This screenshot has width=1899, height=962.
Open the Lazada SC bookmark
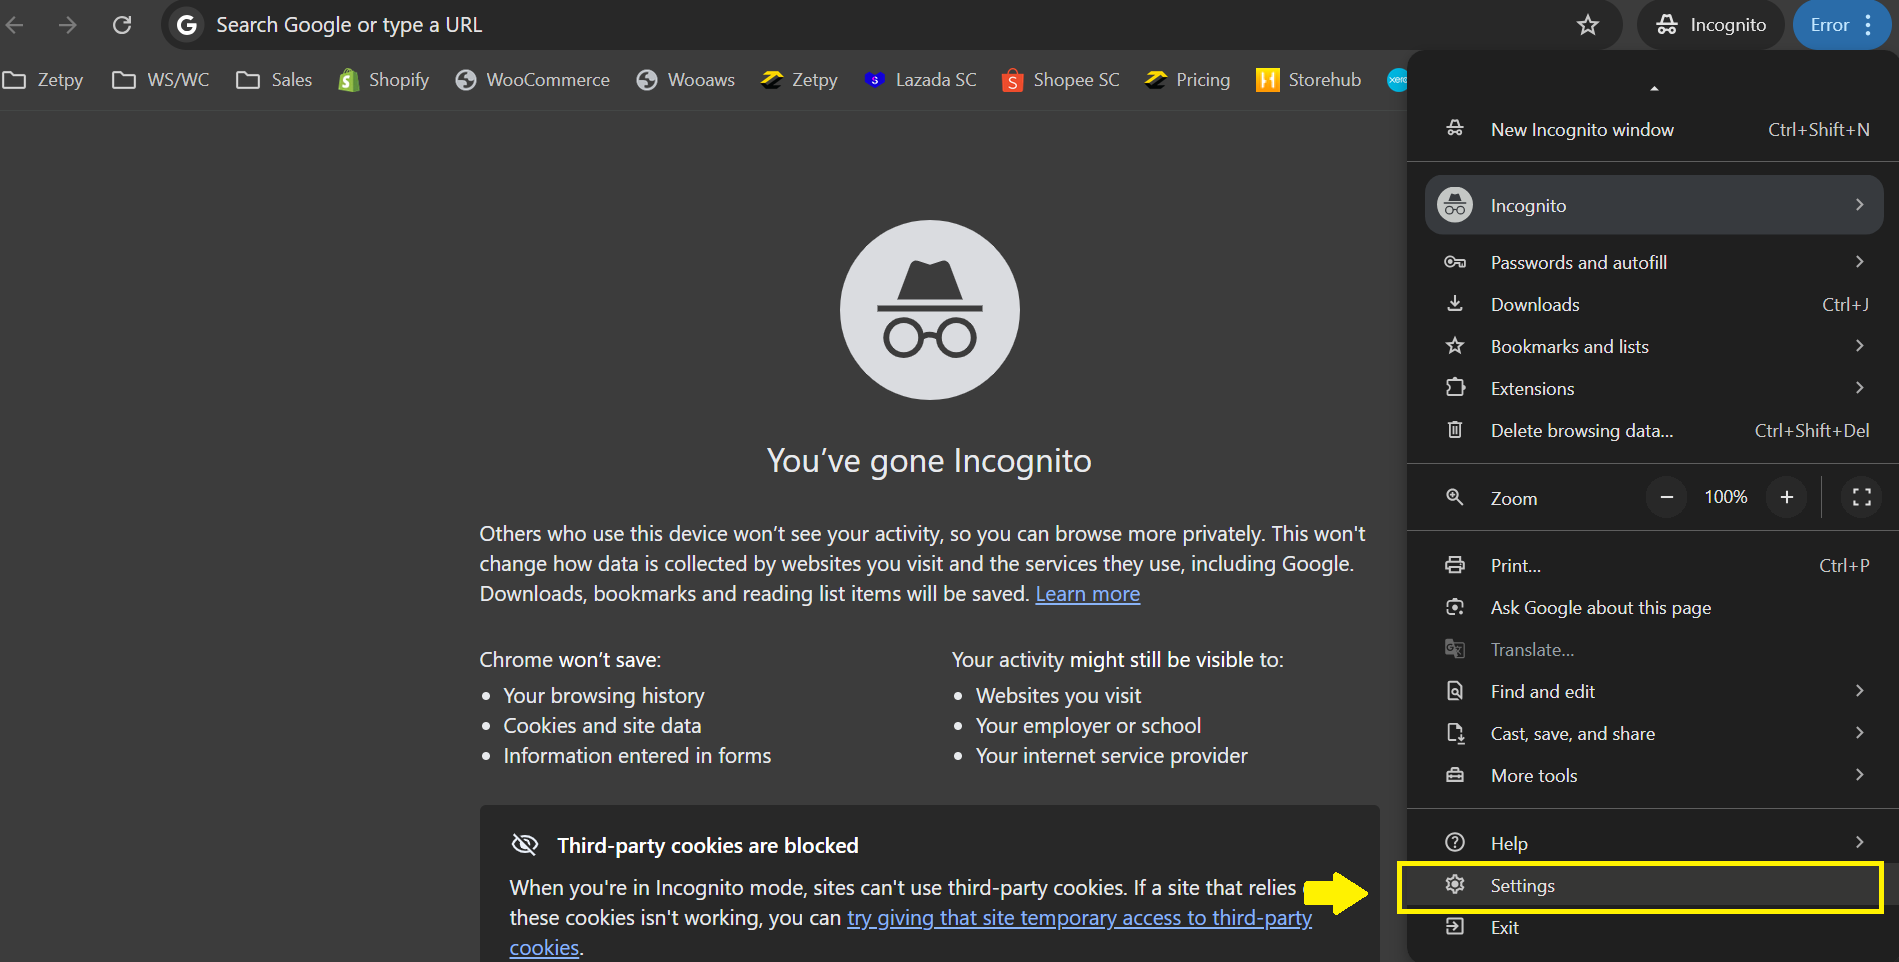tap(921, 80)
